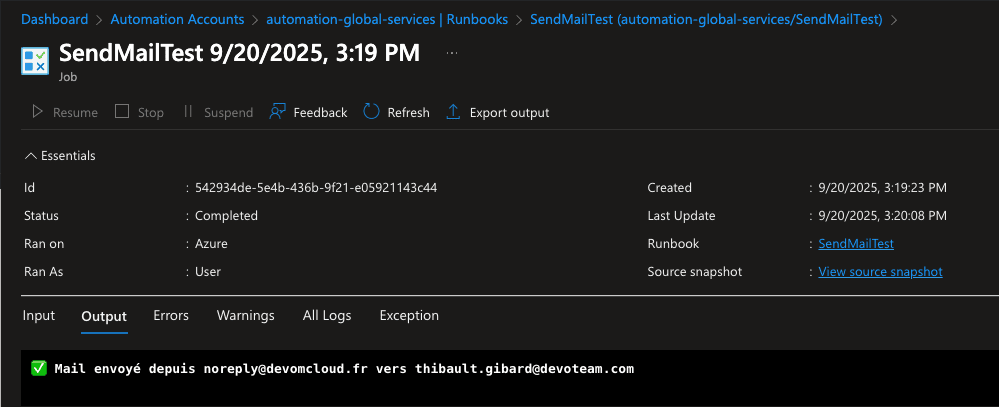Click the Ran As value User
Image resolution: width=999 pixels, height=407 pixels.
point(208,272)
